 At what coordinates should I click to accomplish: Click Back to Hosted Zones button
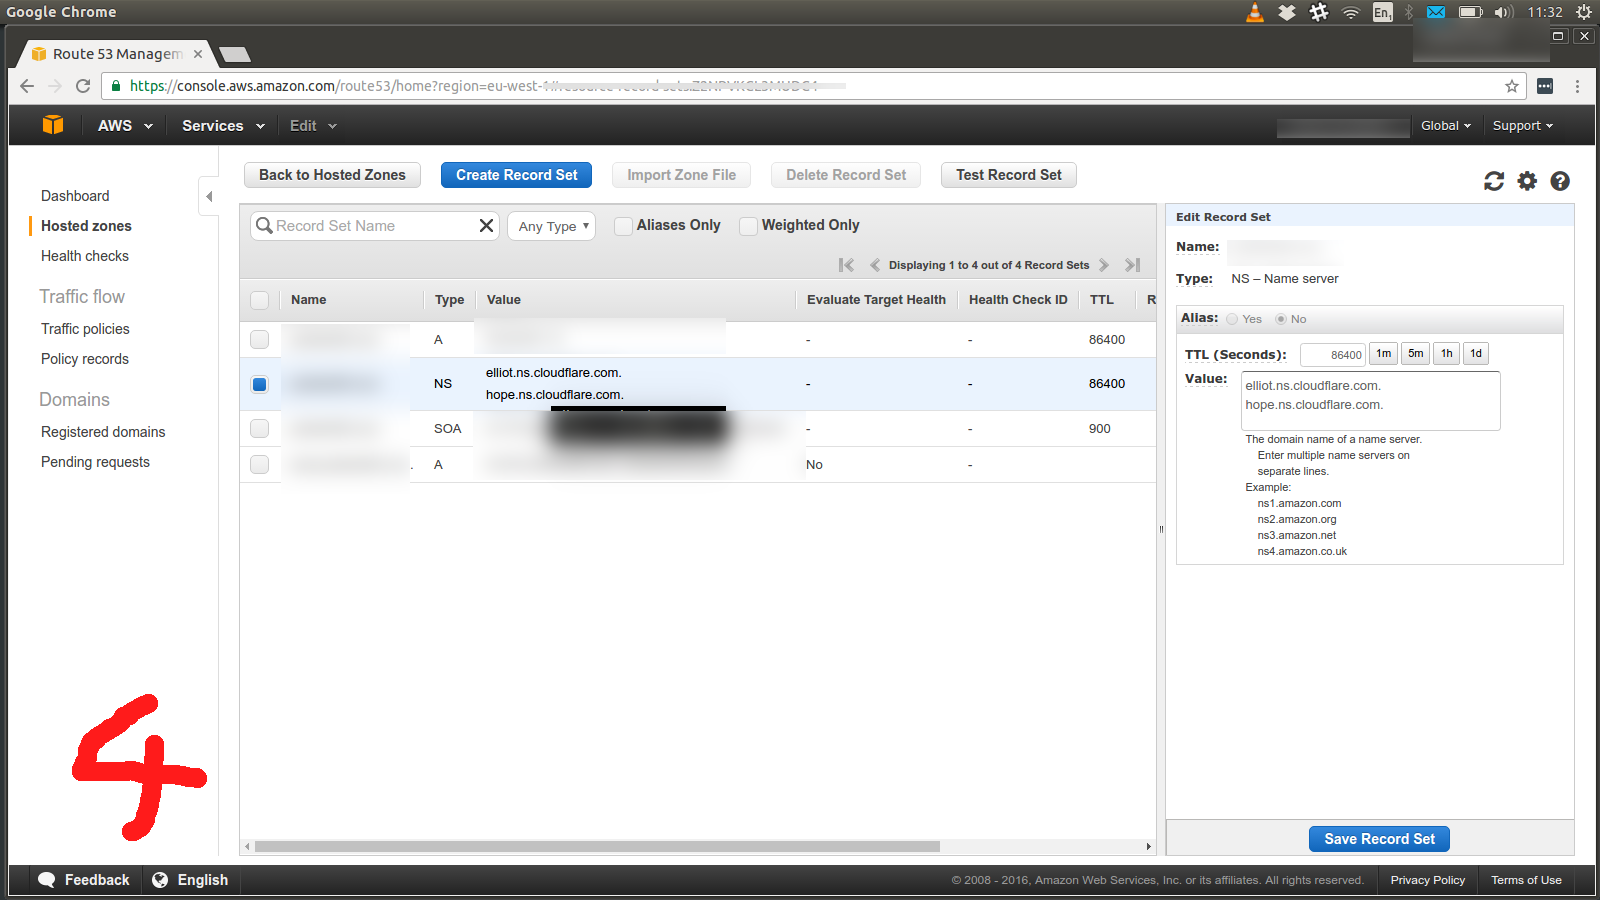tap(332, 175)
